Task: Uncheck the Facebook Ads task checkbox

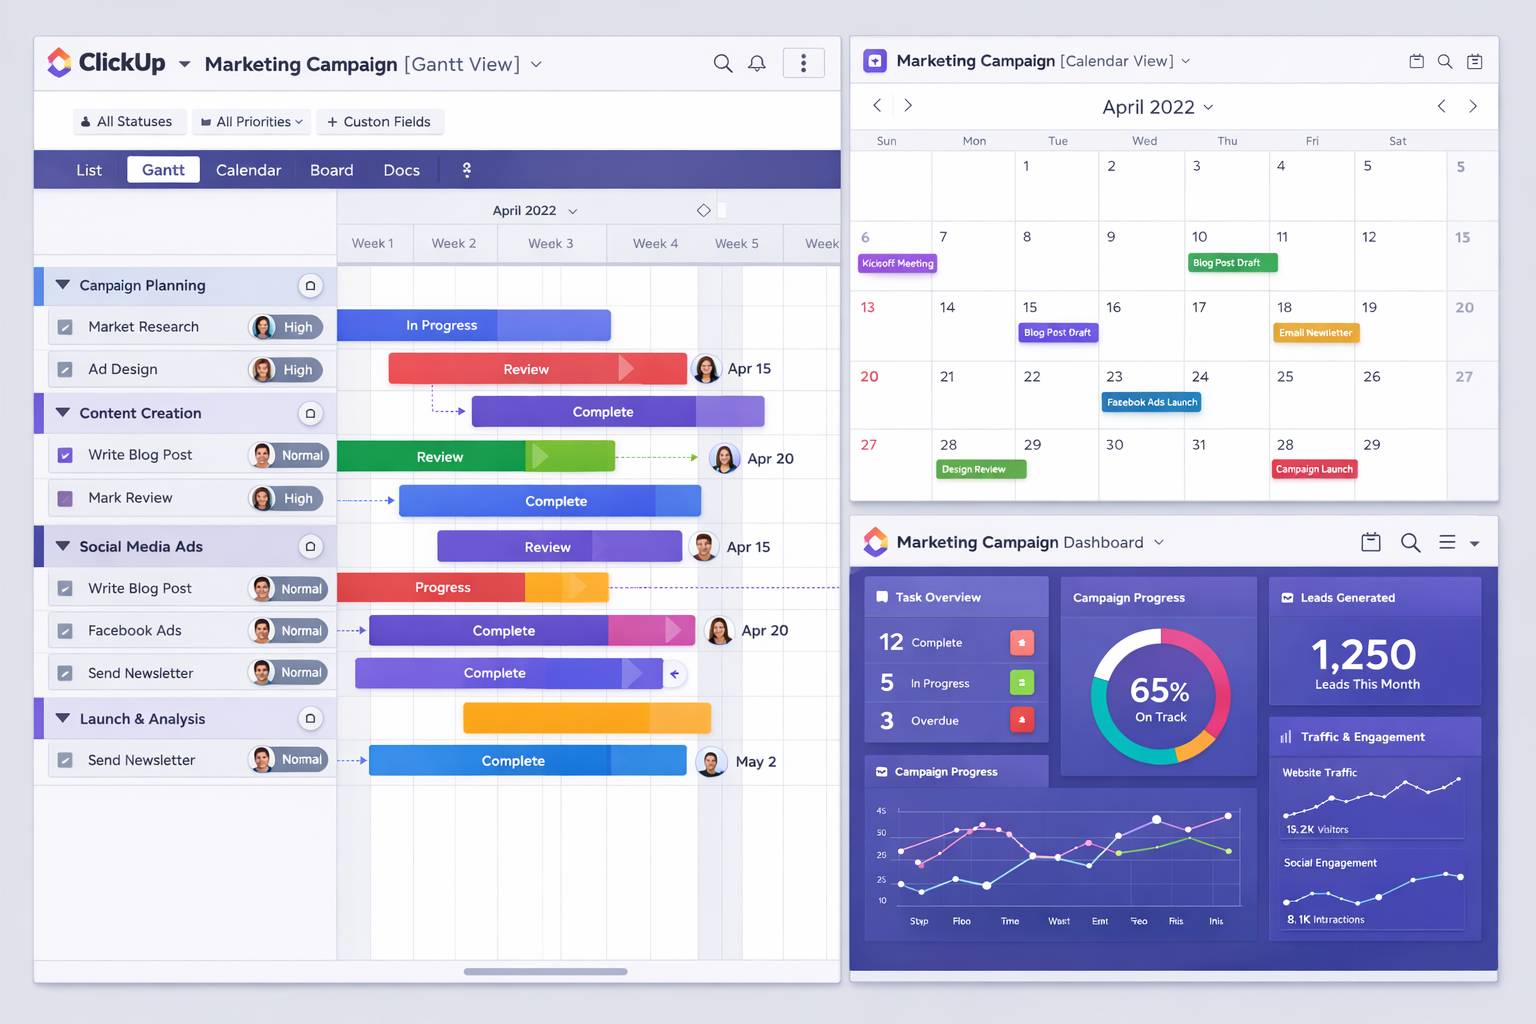Action: click(65, 631)
